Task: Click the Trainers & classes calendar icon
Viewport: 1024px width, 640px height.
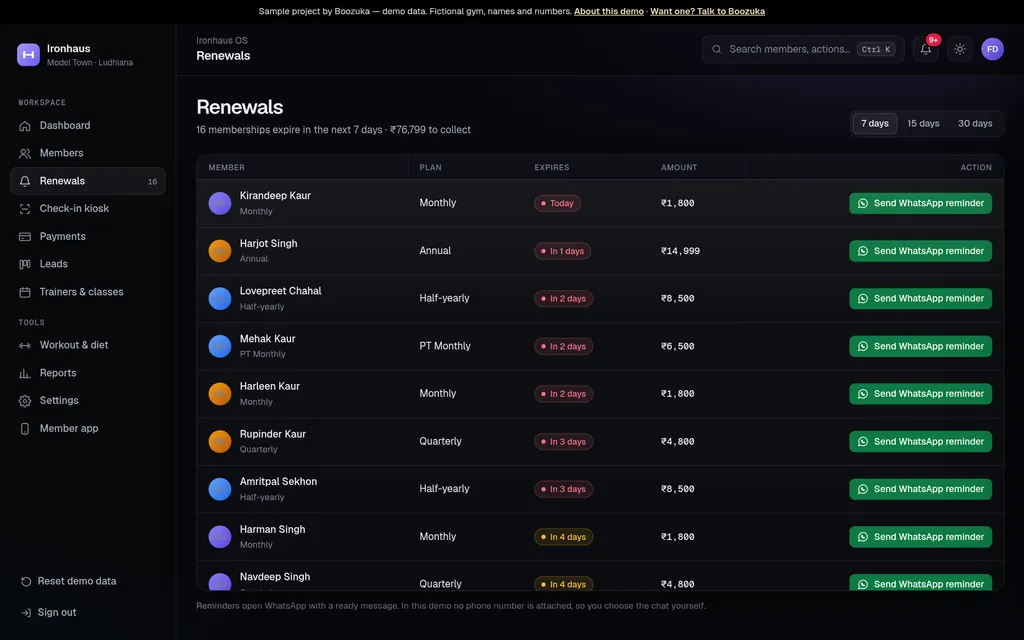Action: pos(25,292)
